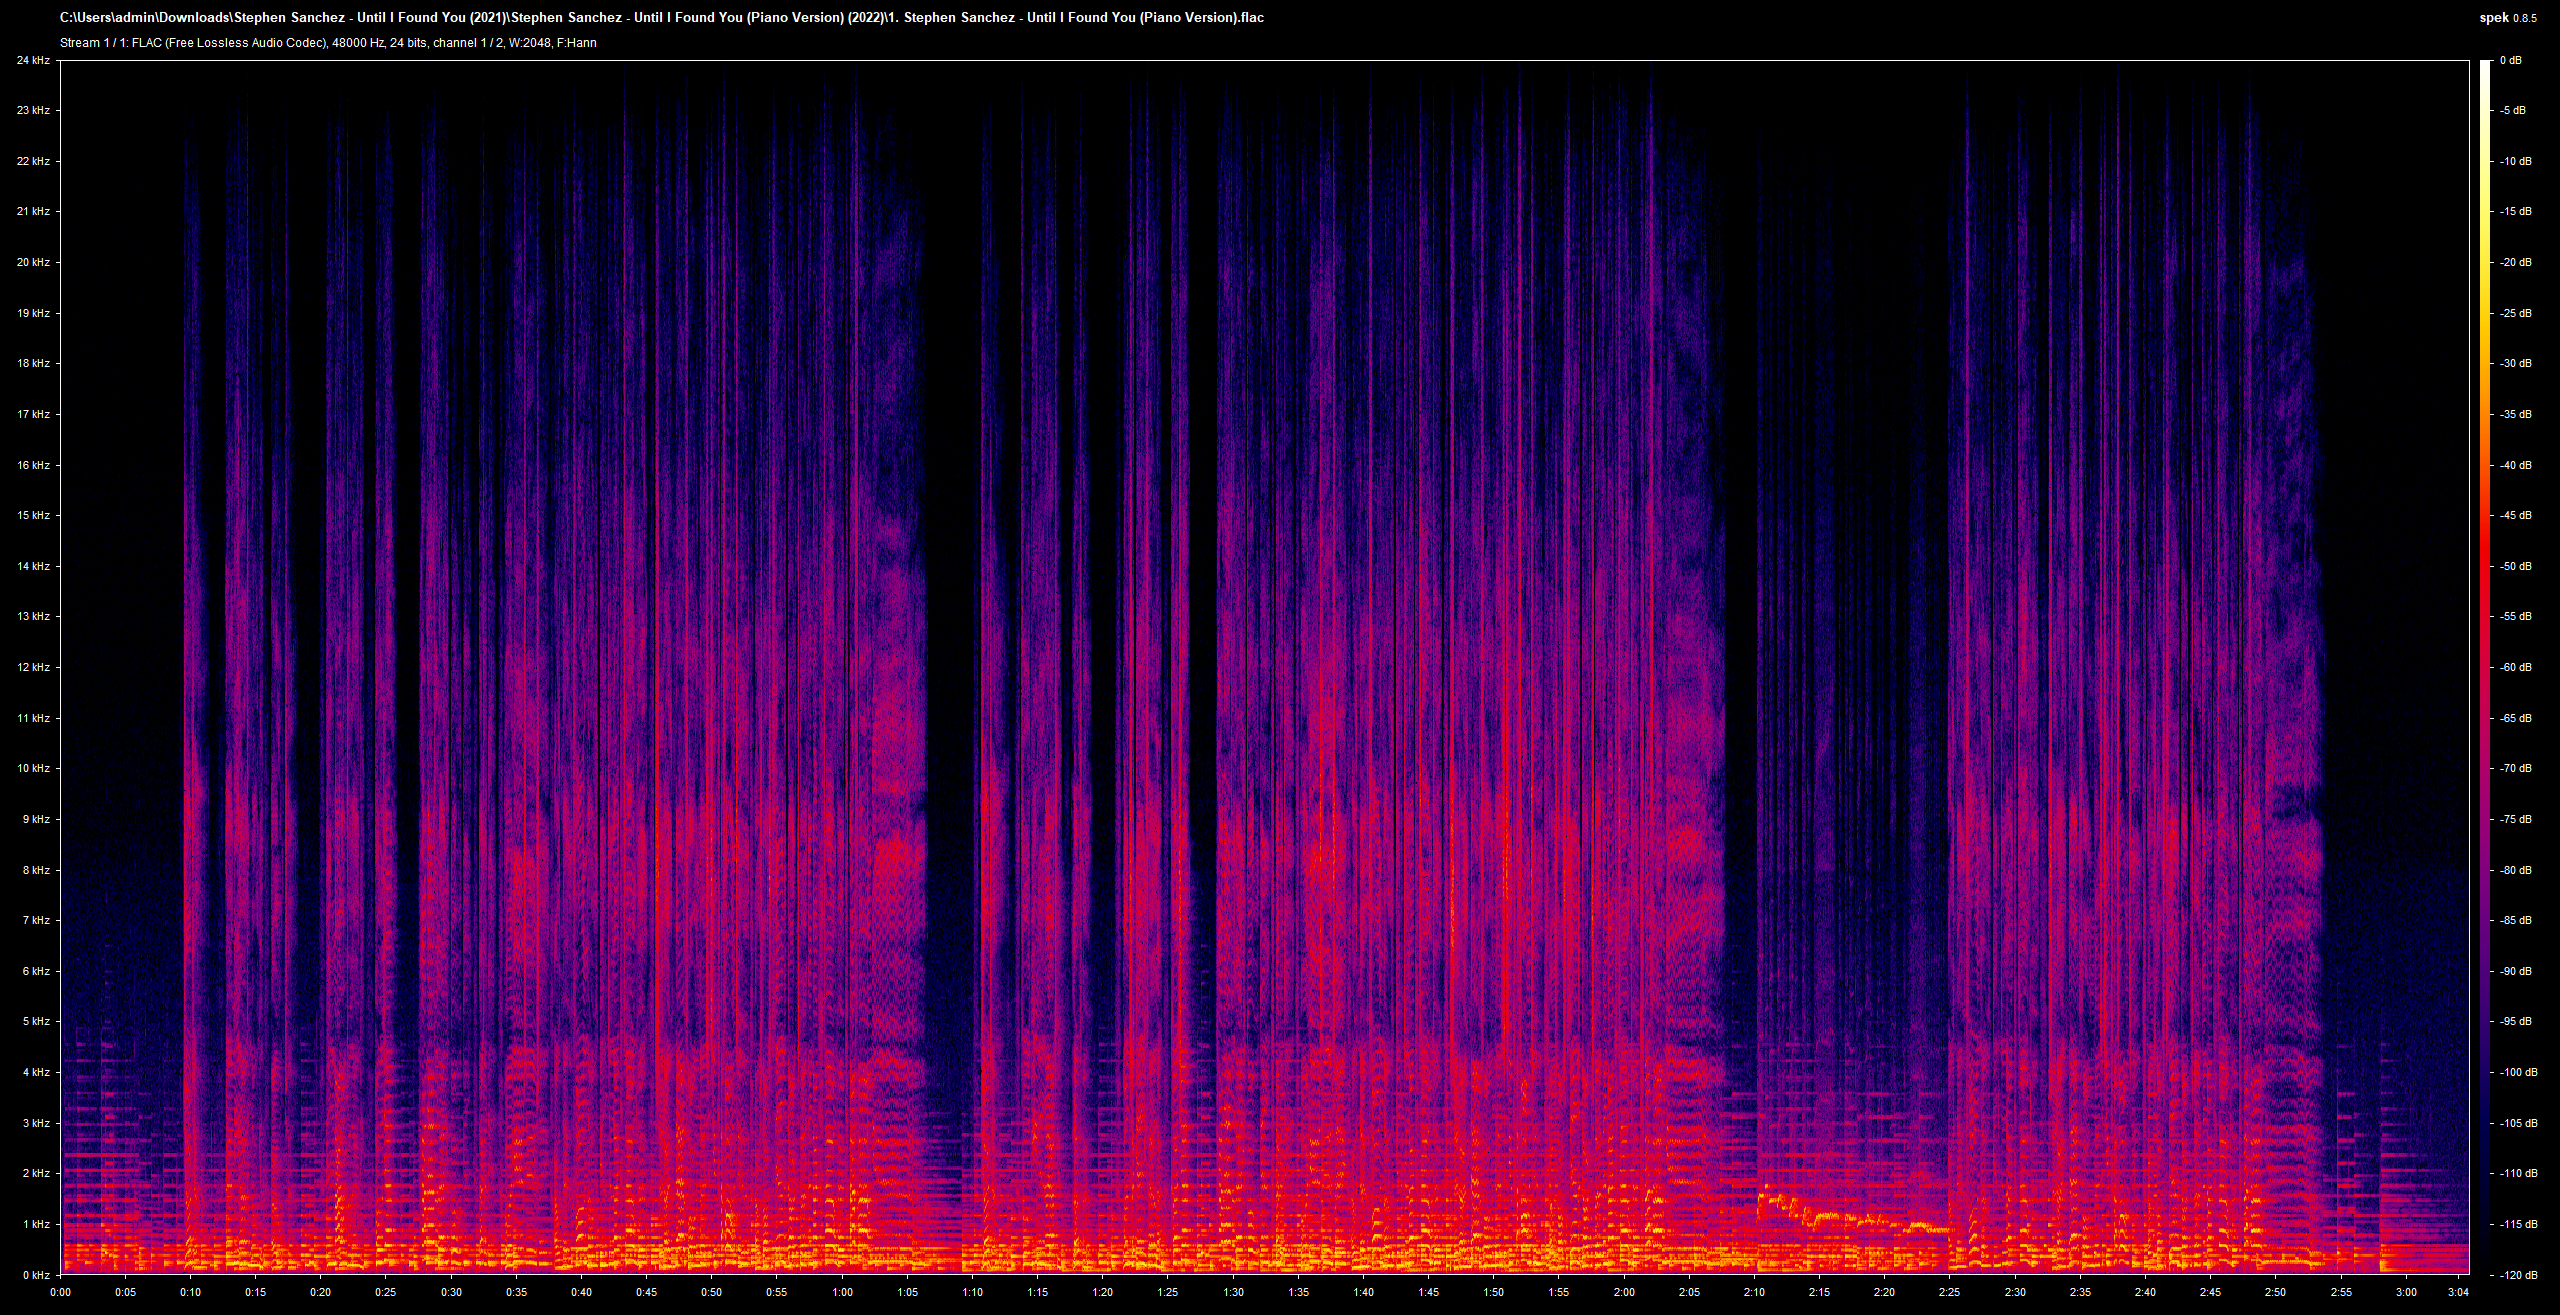Click the "-120 dB" scale label

tap(2518, 1275)
